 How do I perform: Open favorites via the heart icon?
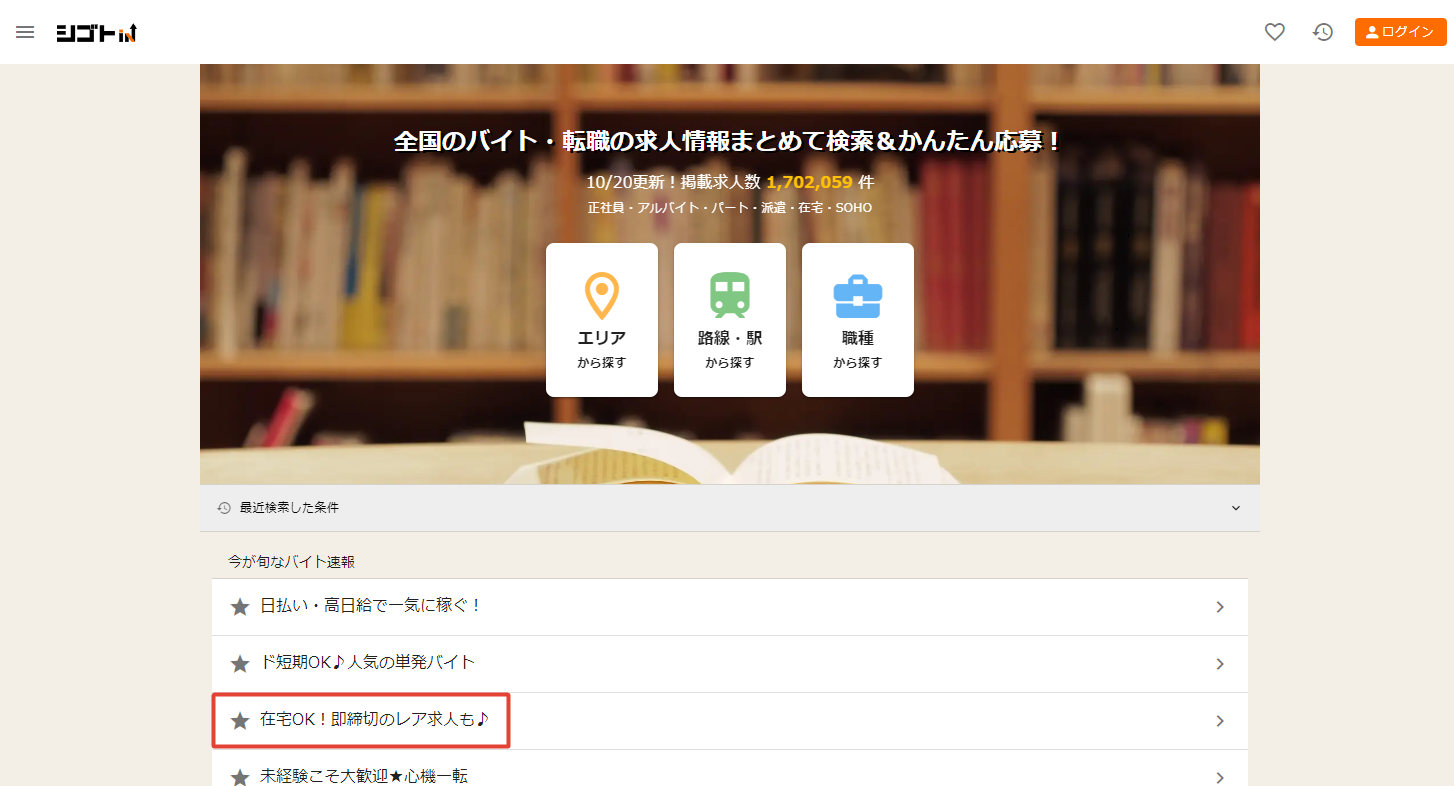pyautogui.click(x=1274, y=32)
